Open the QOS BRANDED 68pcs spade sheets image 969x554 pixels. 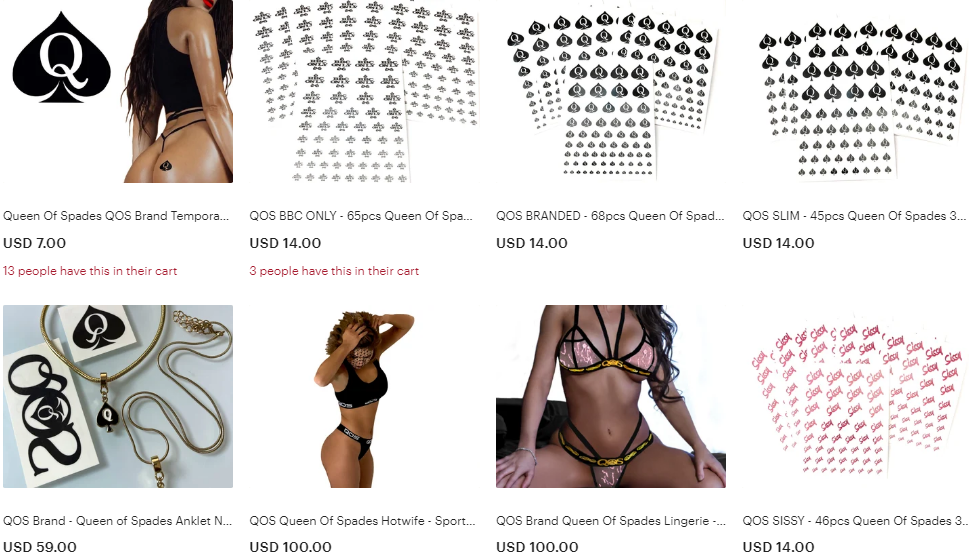pos(611,92)
